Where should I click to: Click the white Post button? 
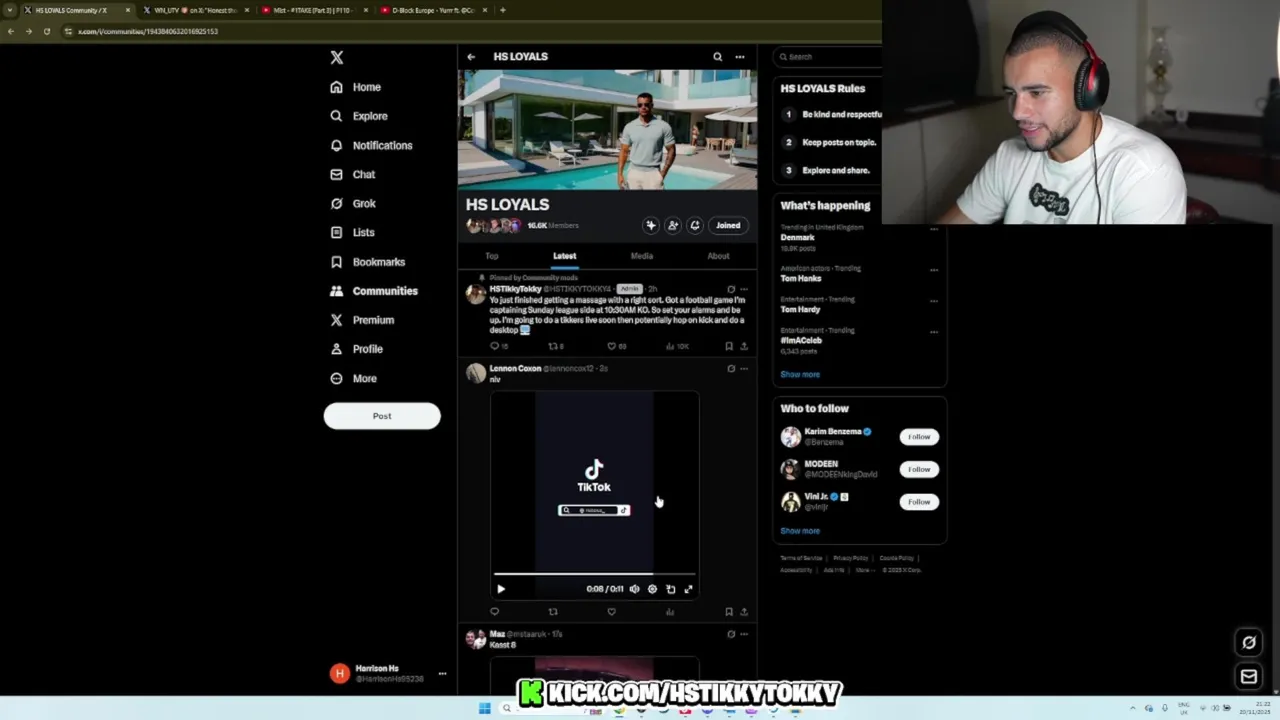click(382, 416)
